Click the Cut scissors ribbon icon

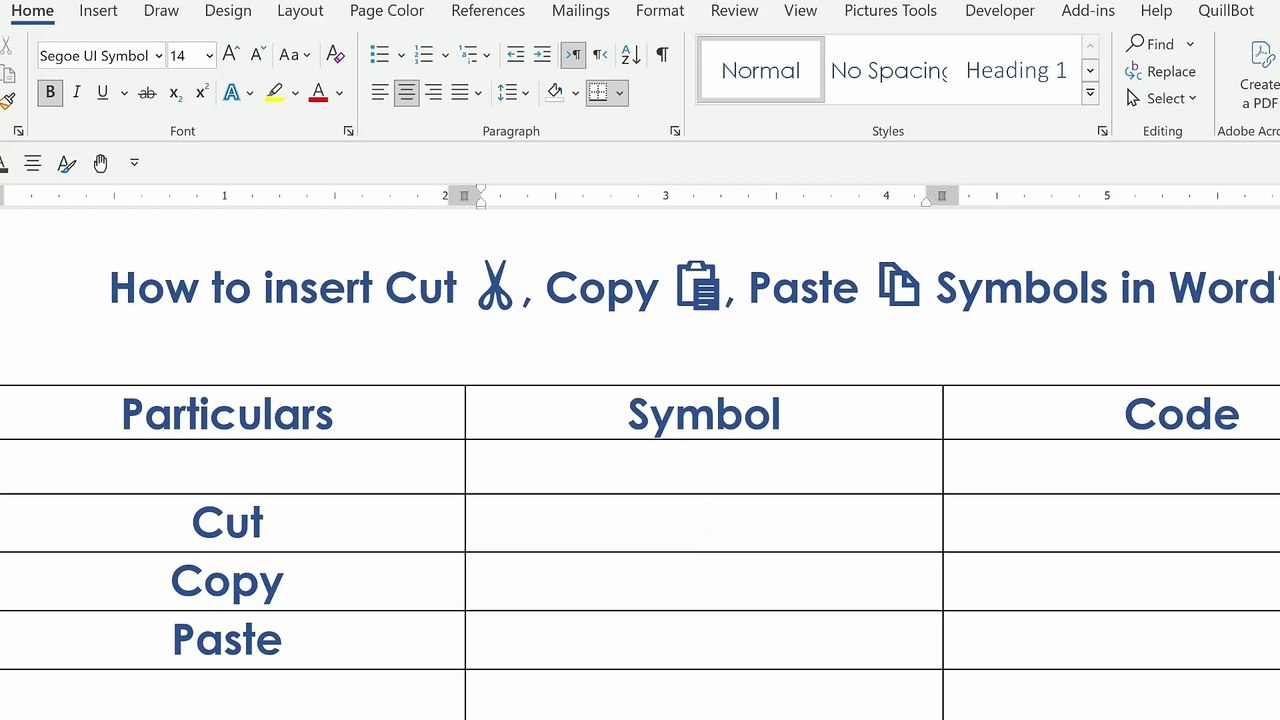pyautogui.click(x=5, y=46)
